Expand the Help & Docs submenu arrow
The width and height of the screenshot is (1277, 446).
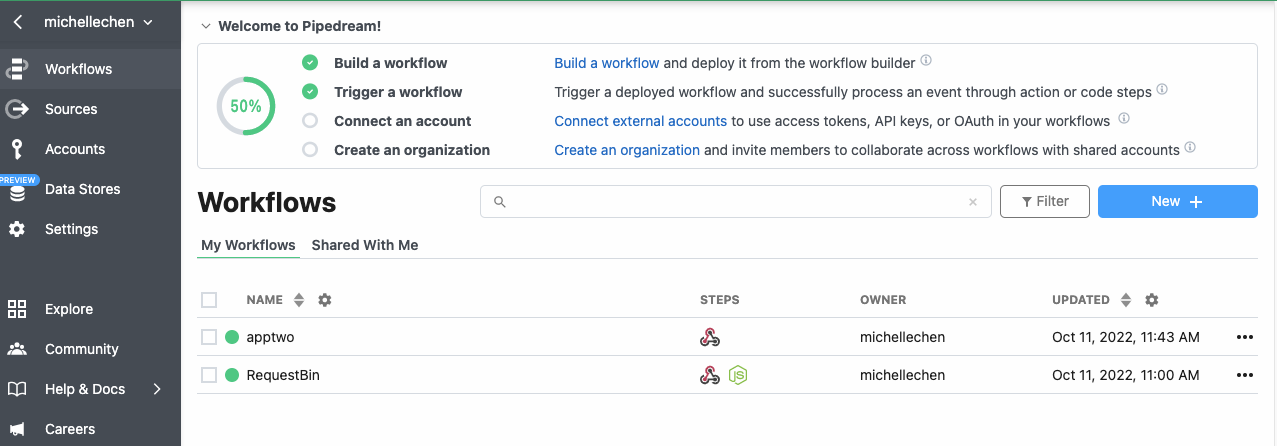157,389
